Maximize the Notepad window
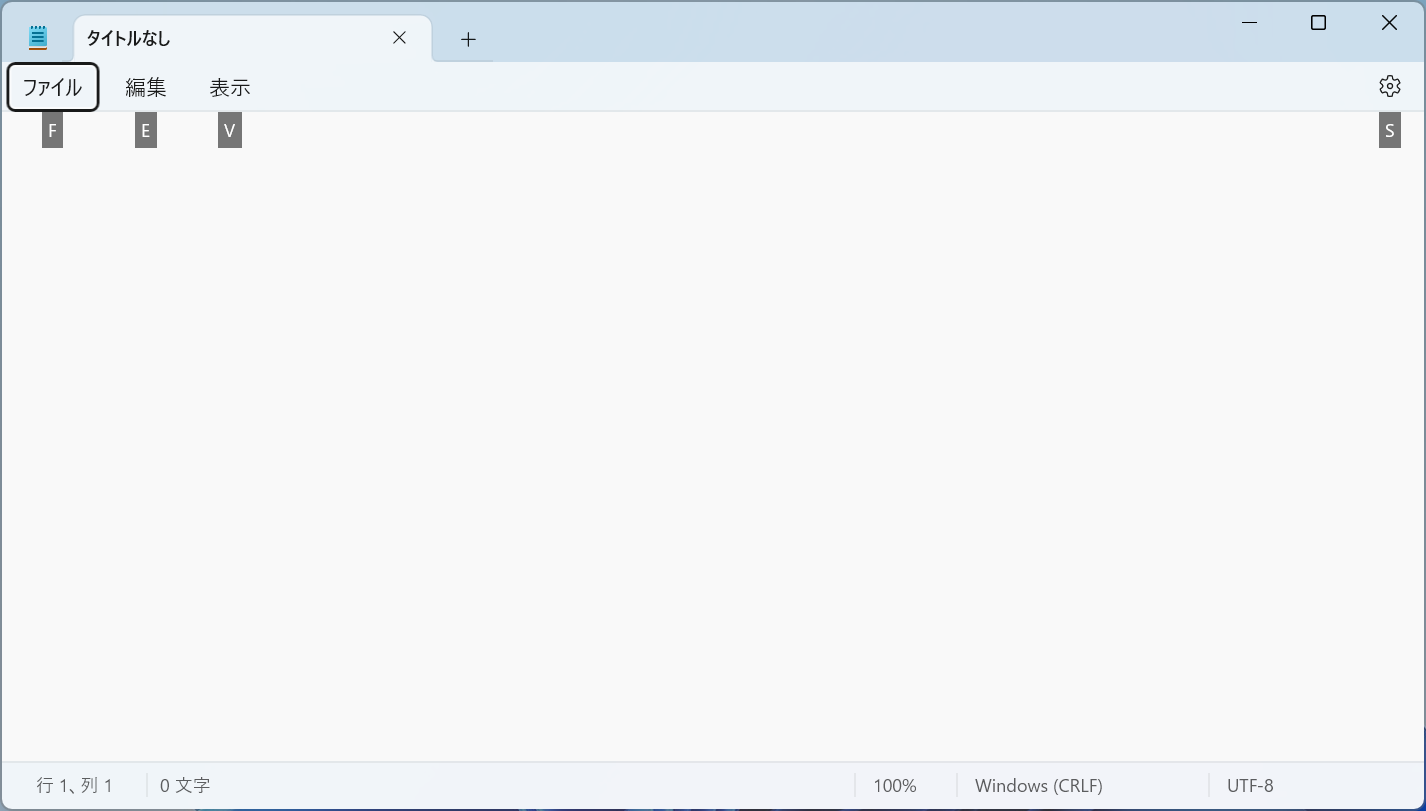Viewport: 1426px width, 811px height. pyautogui.click(x=1318, y=23)
